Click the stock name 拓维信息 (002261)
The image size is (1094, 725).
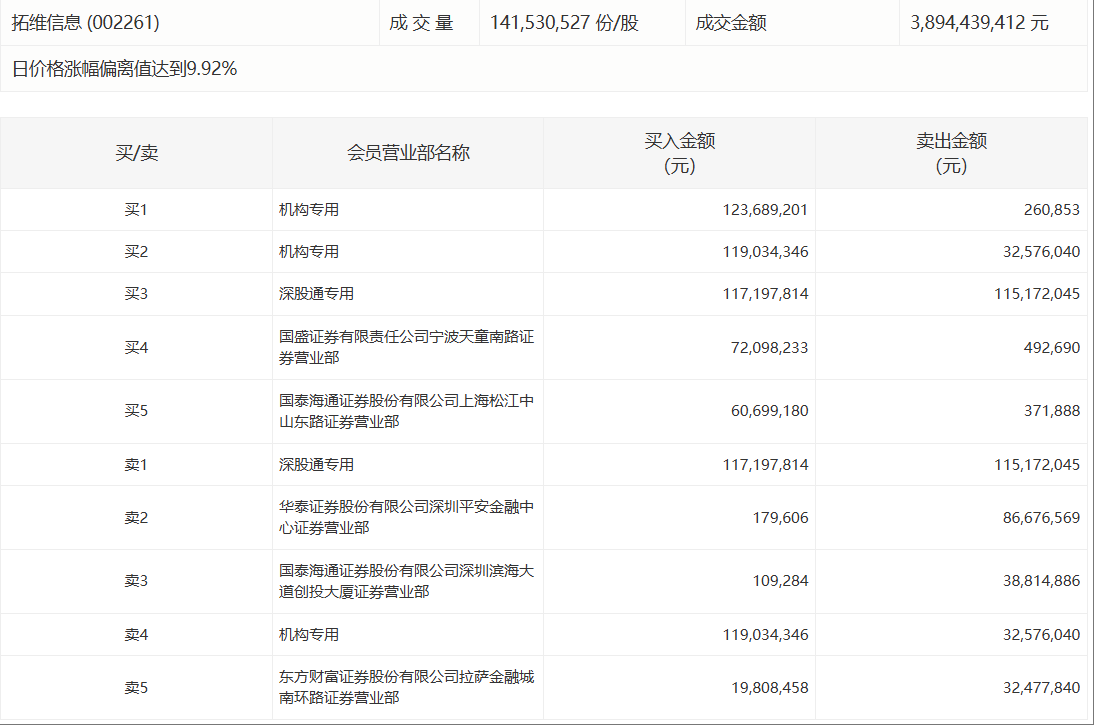pos(86,22)
